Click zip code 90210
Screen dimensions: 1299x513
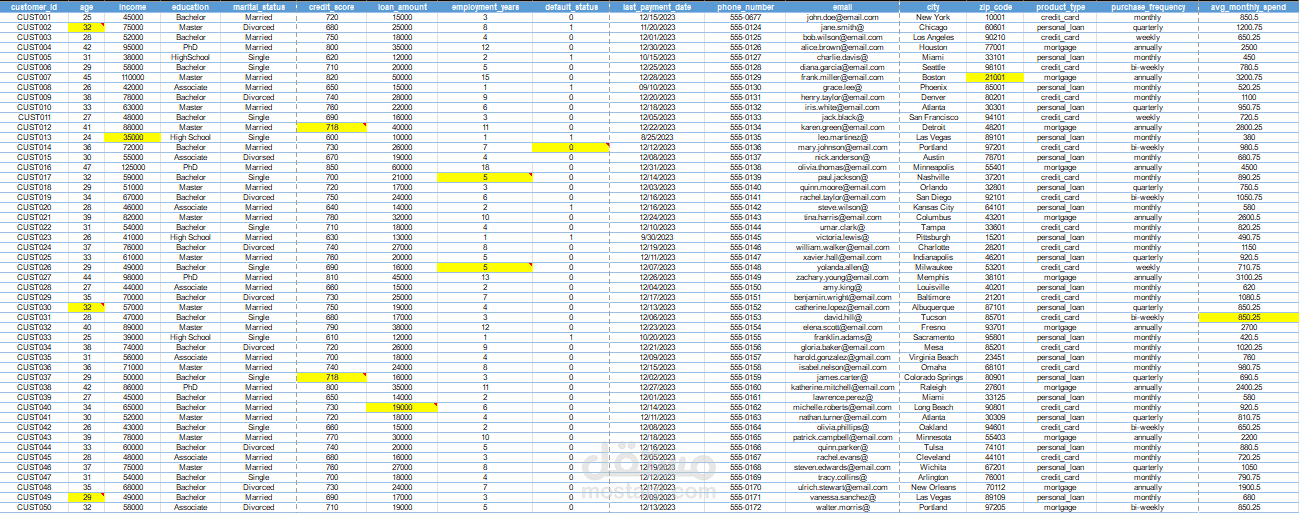click(x=995, y=37)
